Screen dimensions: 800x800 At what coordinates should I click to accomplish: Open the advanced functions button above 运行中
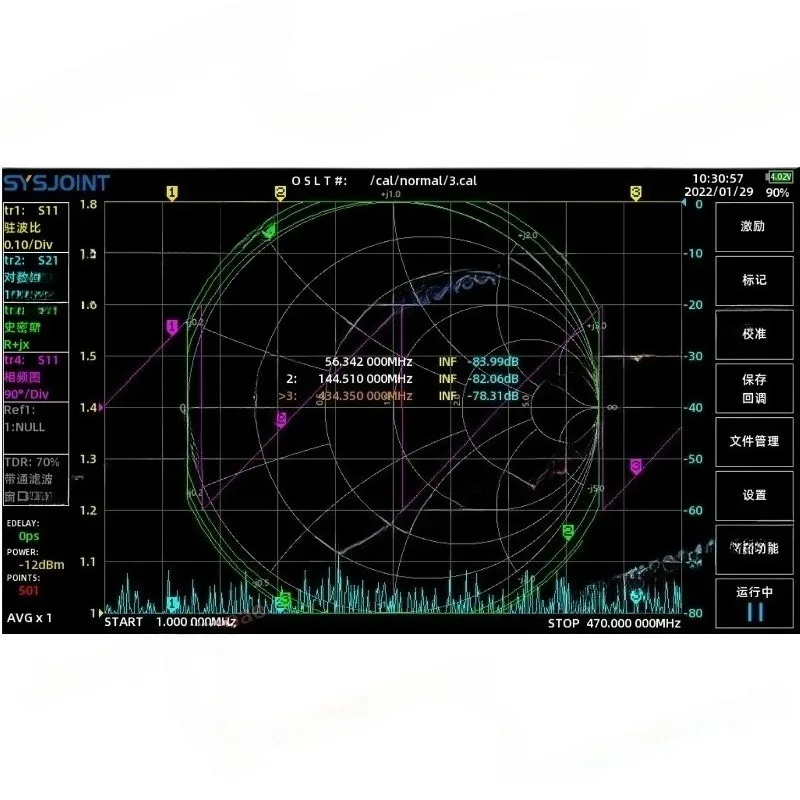[754, 549]
